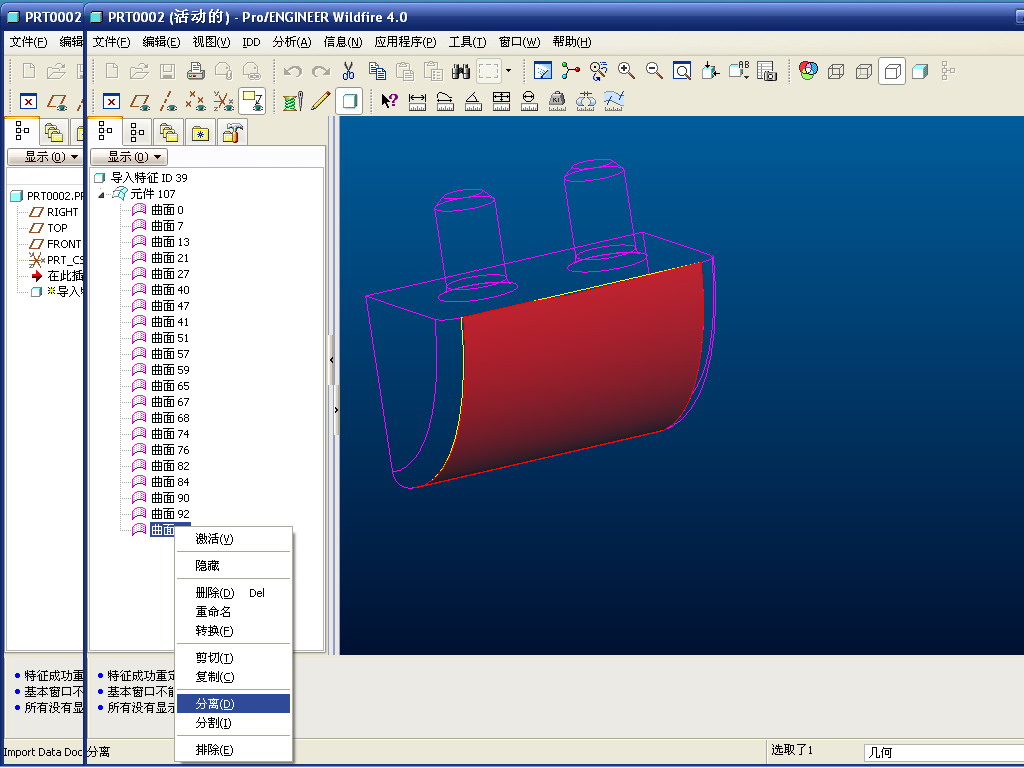Open the 显示(O) dropdown in model tree
This screenshot has height=768, width=1024.
(x=129, y=157)
